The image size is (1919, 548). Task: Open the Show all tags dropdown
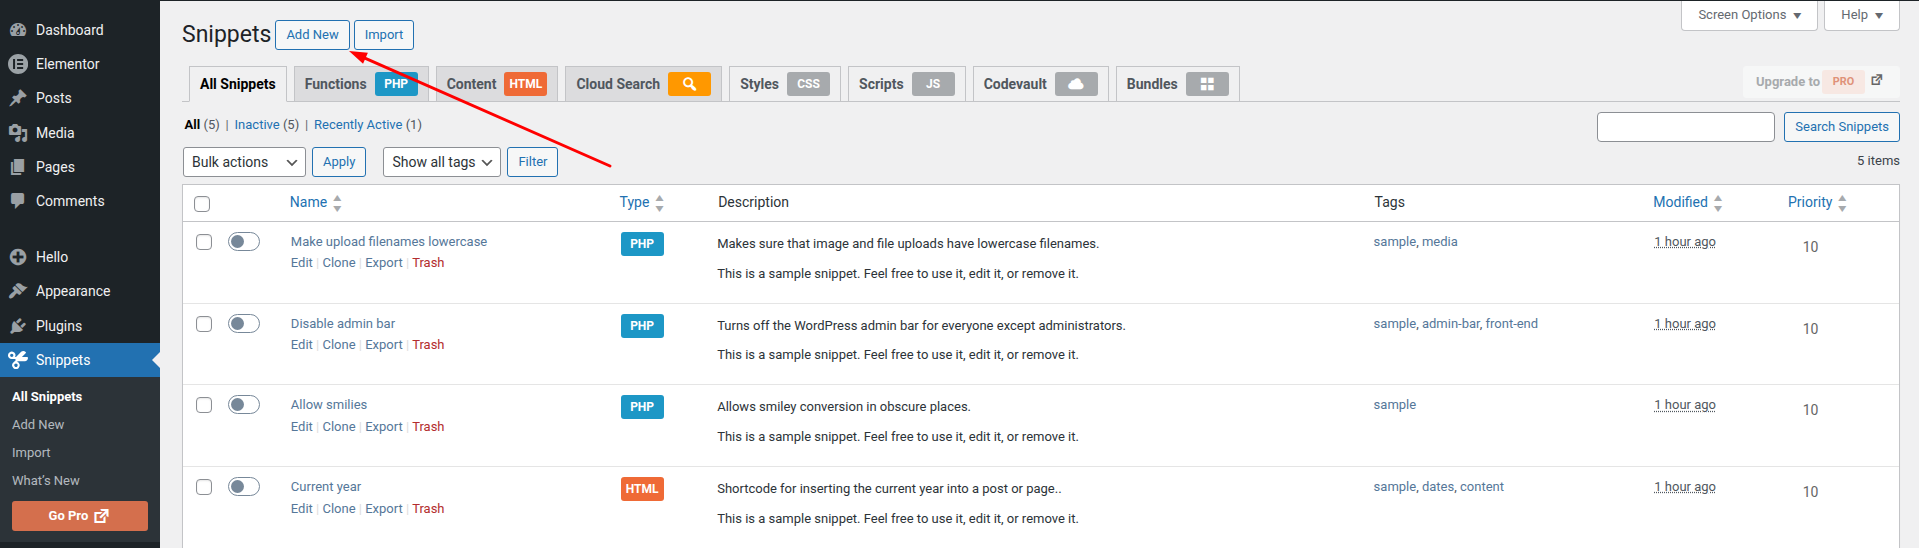click(x=442, y=162)
